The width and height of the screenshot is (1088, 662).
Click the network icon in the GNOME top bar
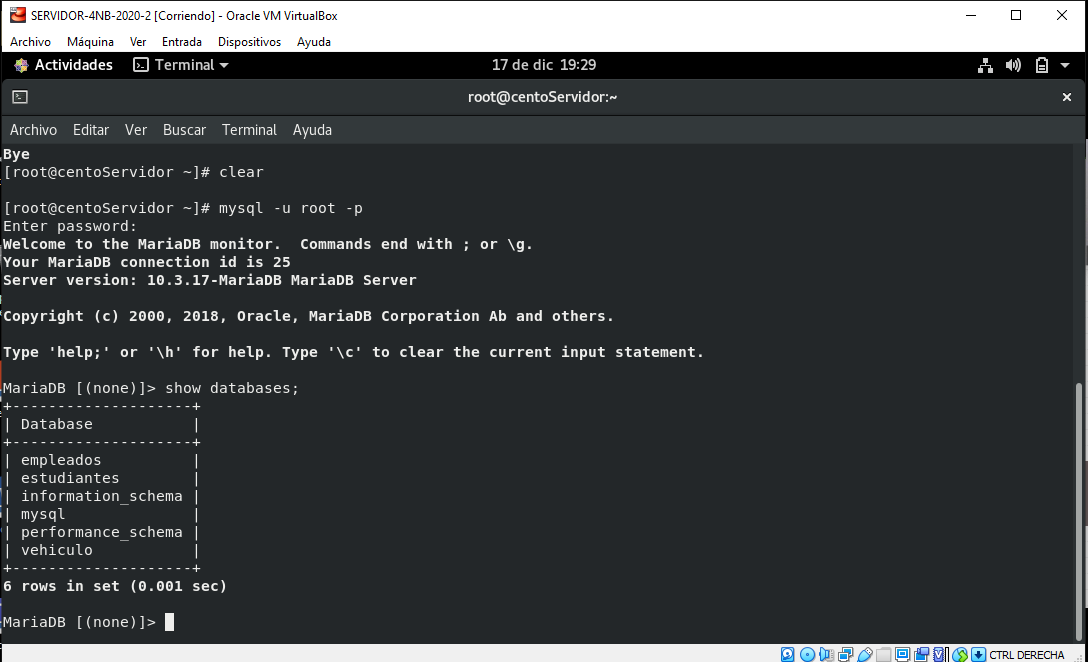point(985,65)
